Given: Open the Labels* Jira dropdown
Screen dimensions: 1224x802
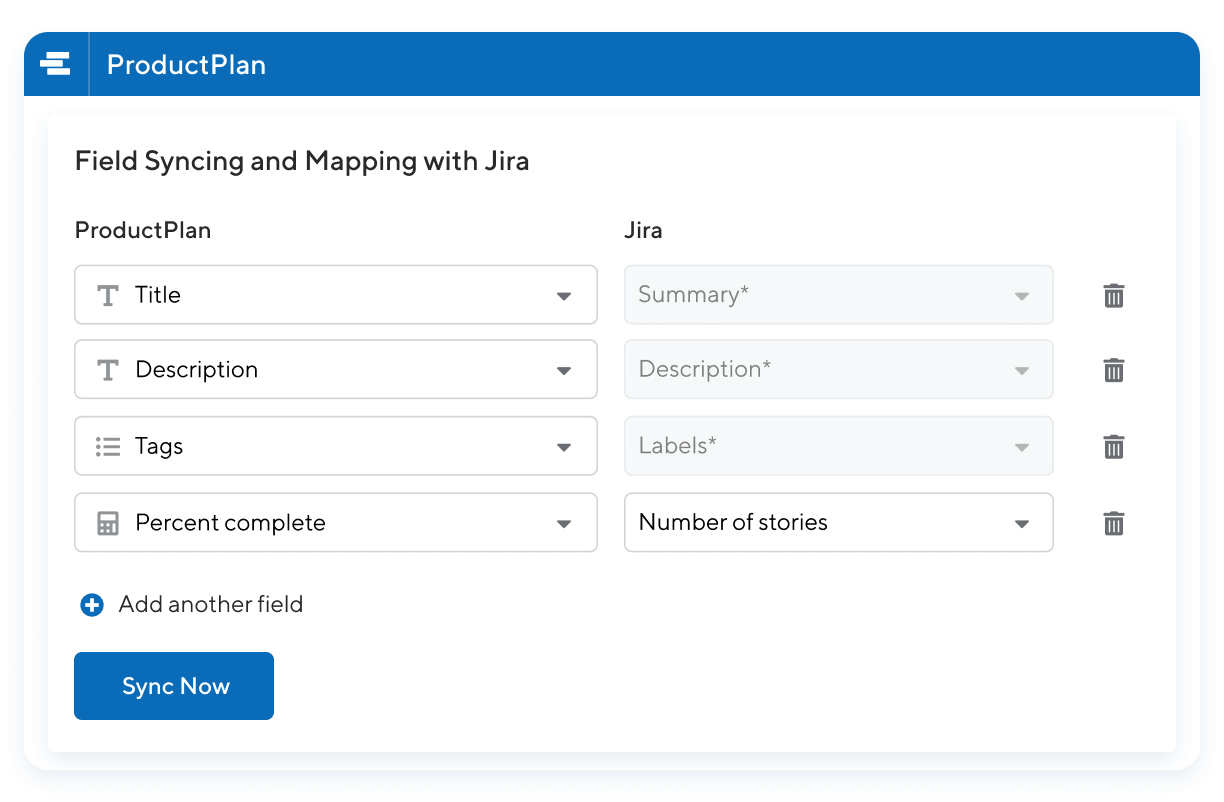Looking at the screenshot, I should point(838,446).
